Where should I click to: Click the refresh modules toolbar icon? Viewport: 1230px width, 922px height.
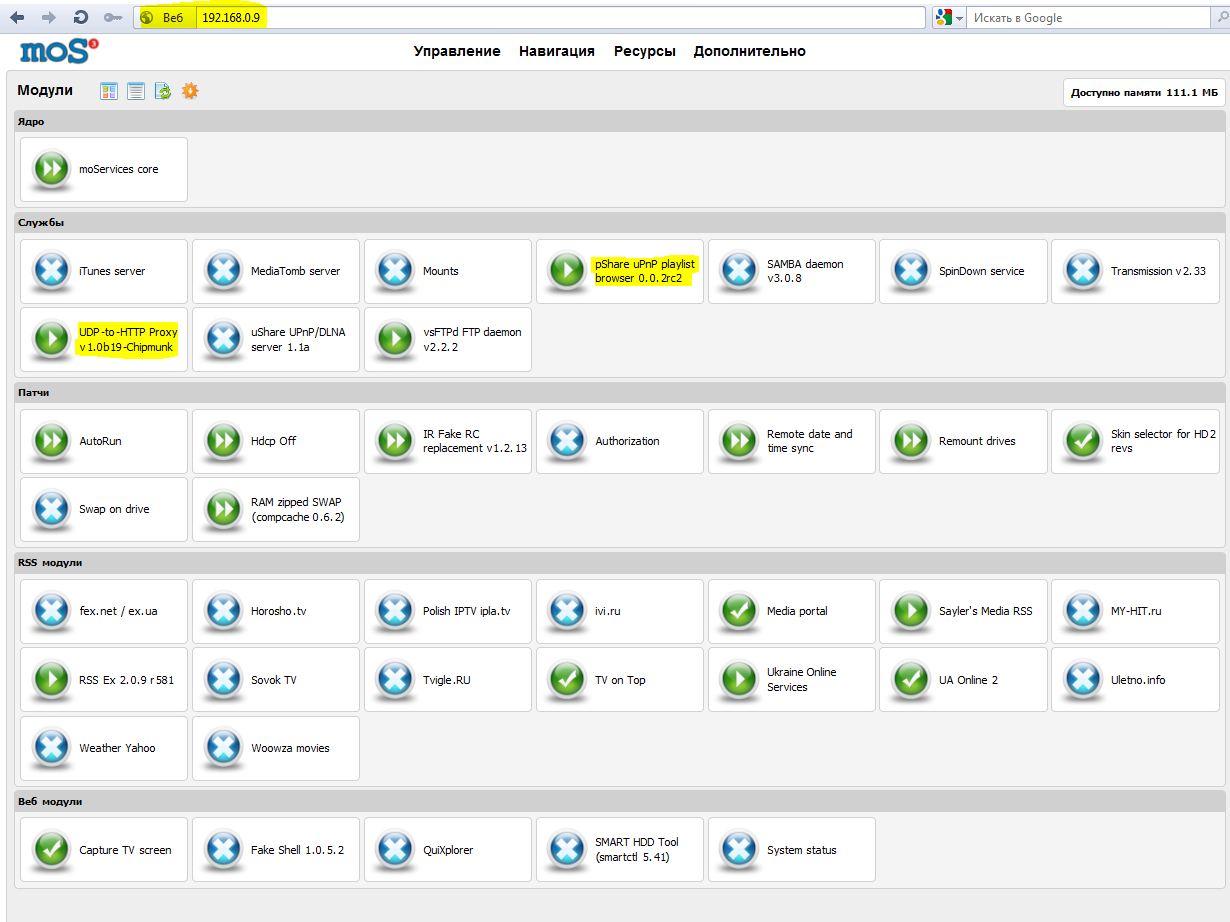(163, 91)
